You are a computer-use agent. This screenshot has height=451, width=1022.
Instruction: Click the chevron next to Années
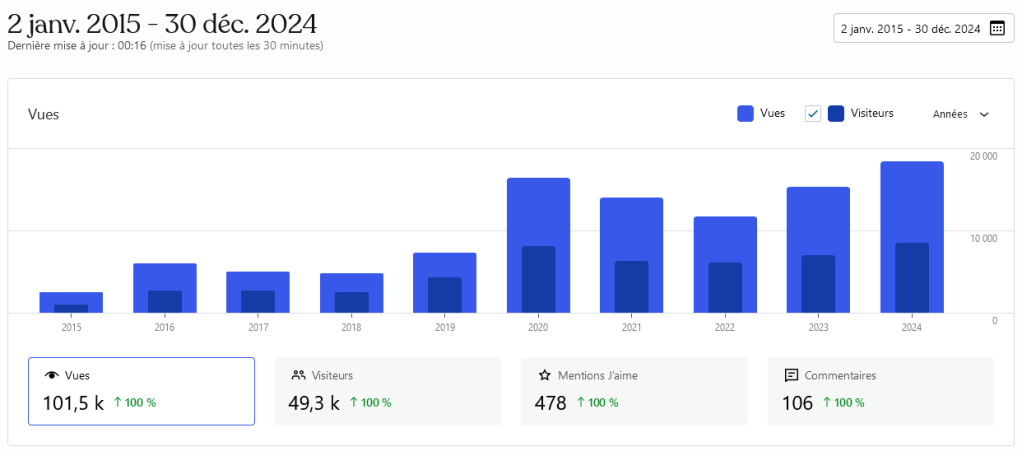pos(984,114)
